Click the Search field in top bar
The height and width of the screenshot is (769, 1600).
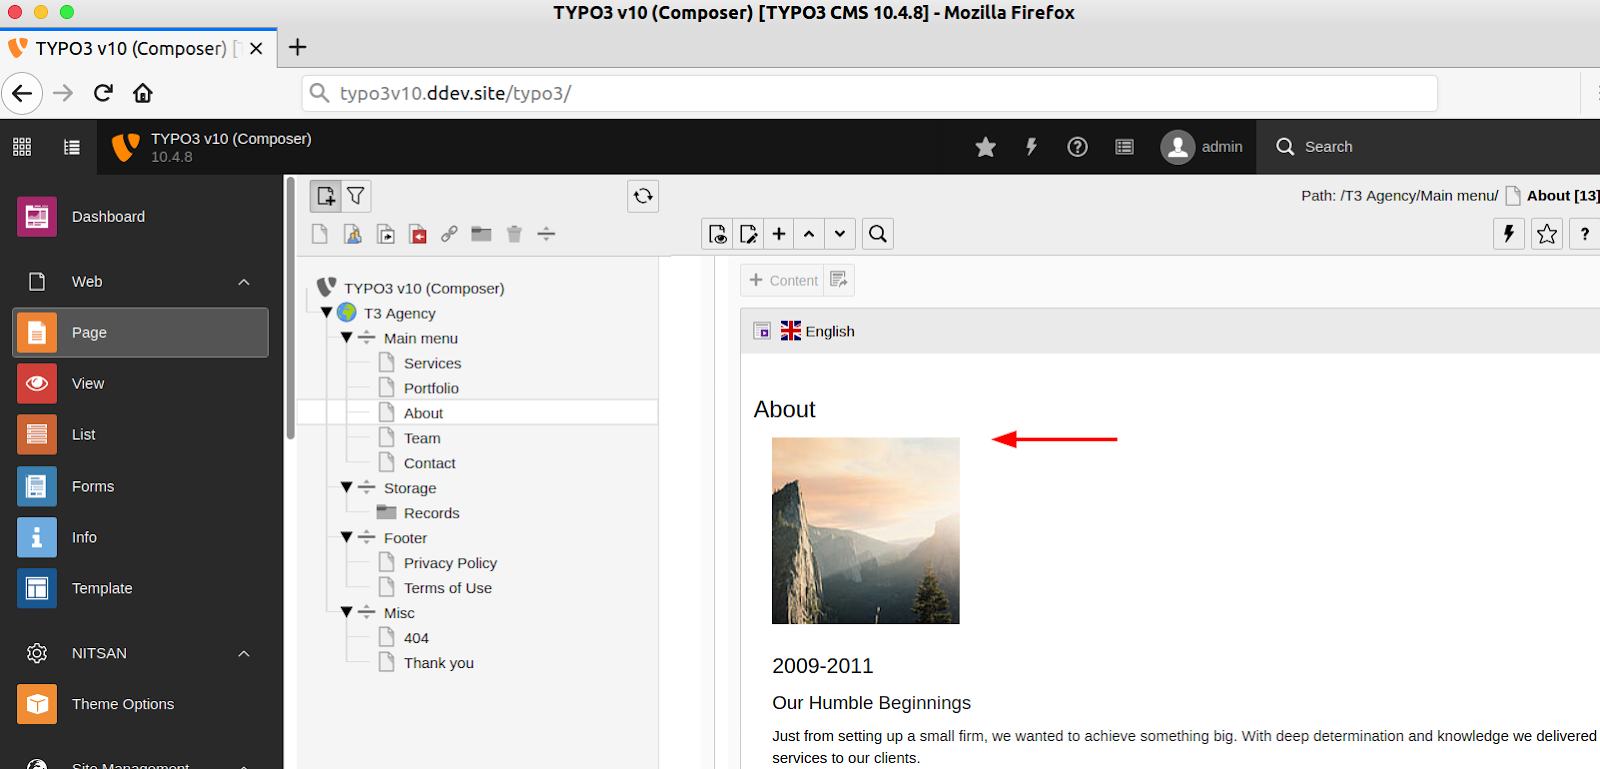(1428, 147)
